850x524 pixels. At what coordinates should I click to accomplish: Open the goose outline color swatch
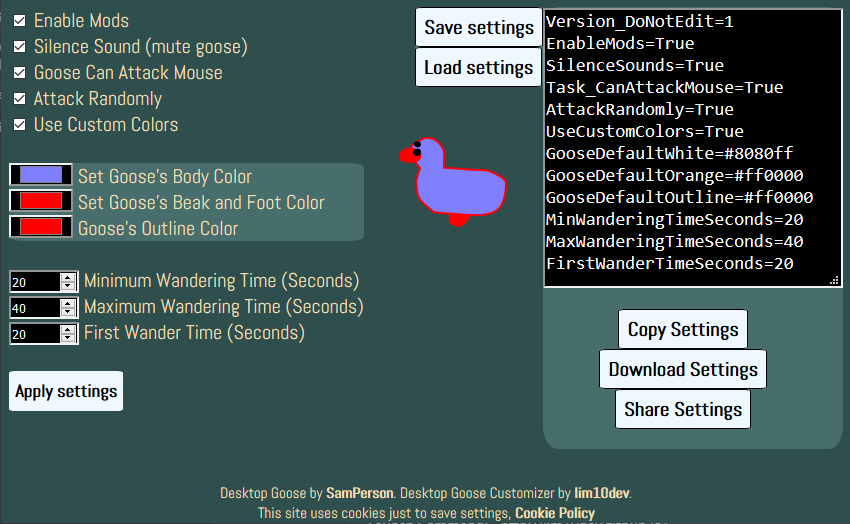(41, 227)
